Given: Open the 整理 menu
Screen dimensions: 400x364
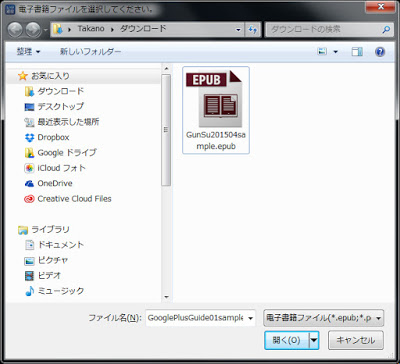Looking at the screenshot, I should (28, 52).
